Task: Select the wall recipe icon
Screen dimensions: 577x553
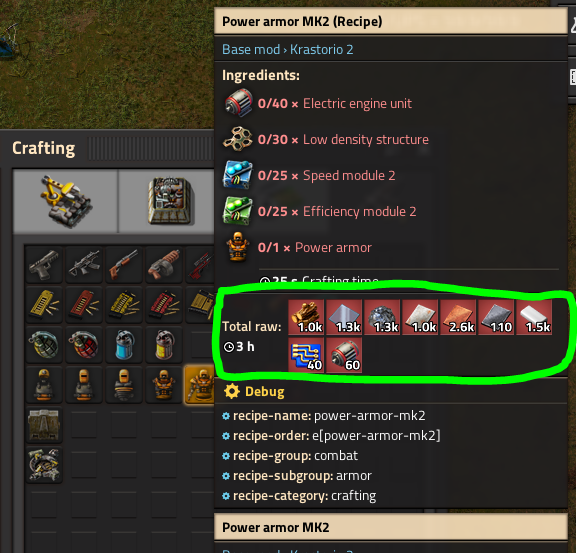Action: (44, 424)
